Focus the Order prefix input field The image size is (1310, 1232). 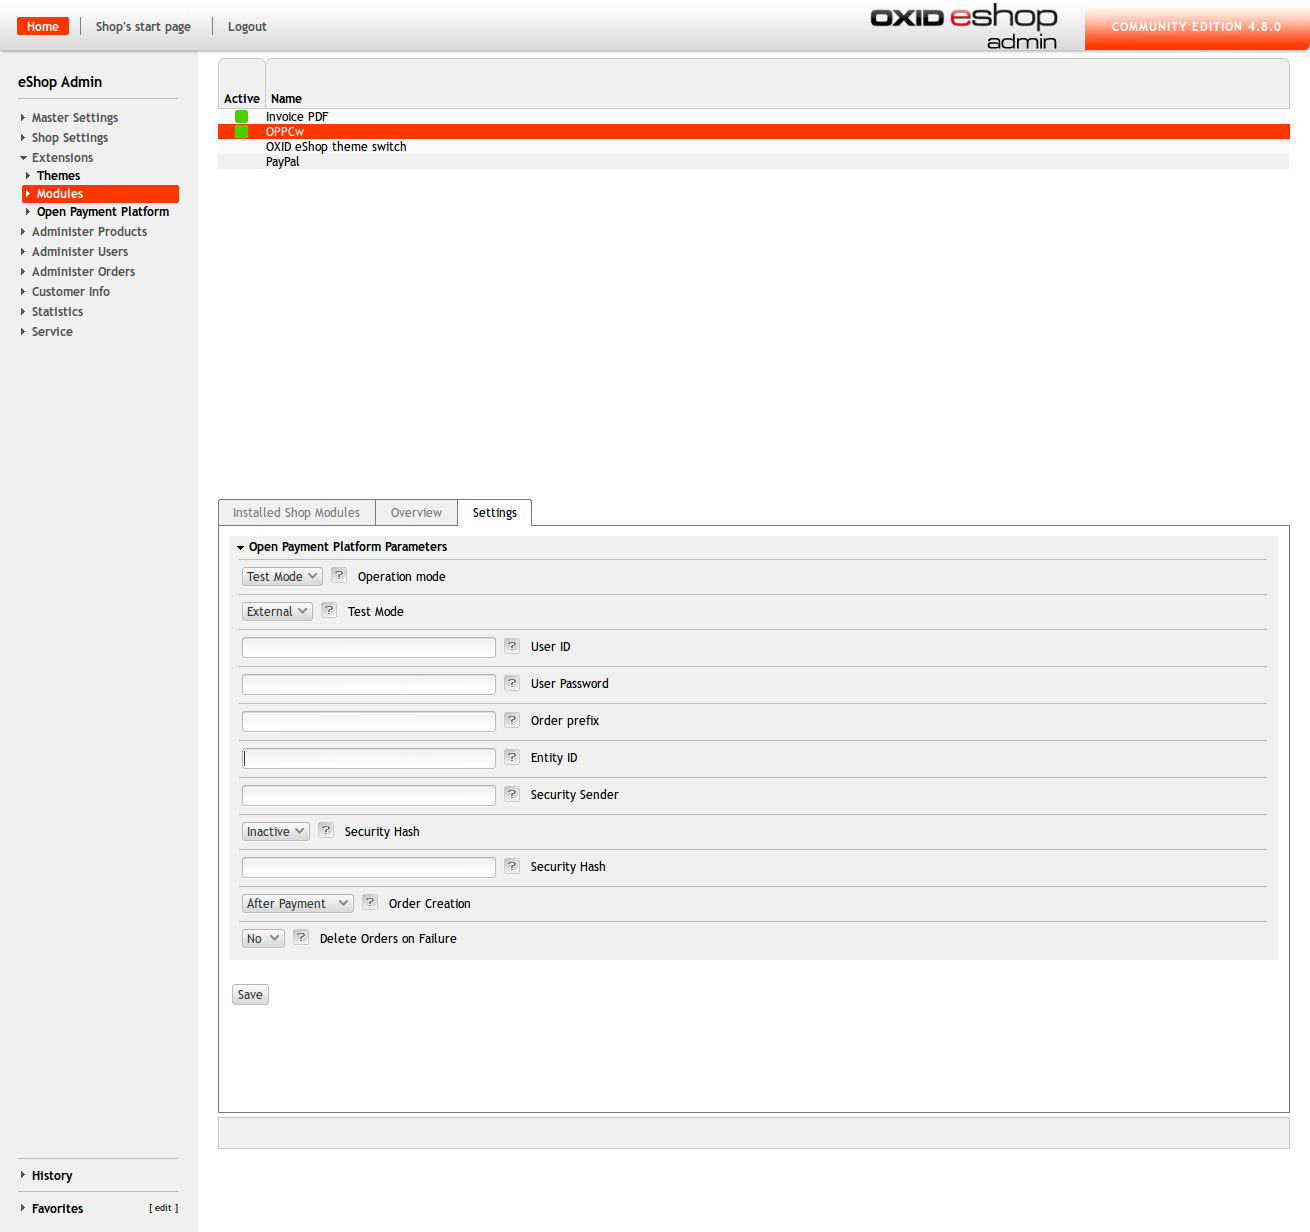click(x=369, y=722)
